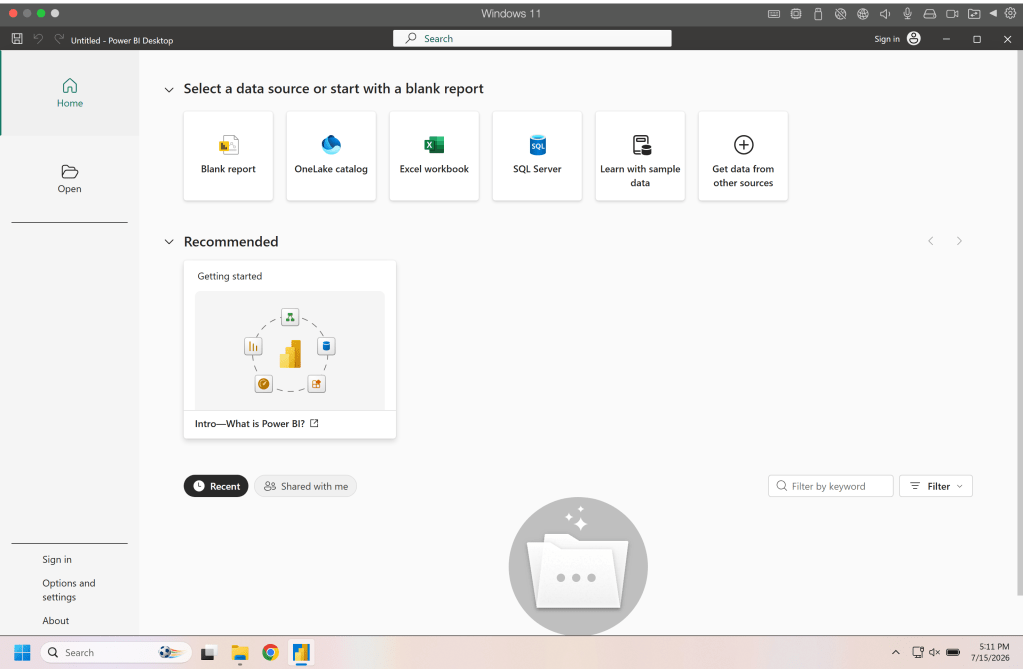The height and width of the screenshot is (669, 1023).
Task: Redo the action in the title bar
Action: click(x=59, y=39)
